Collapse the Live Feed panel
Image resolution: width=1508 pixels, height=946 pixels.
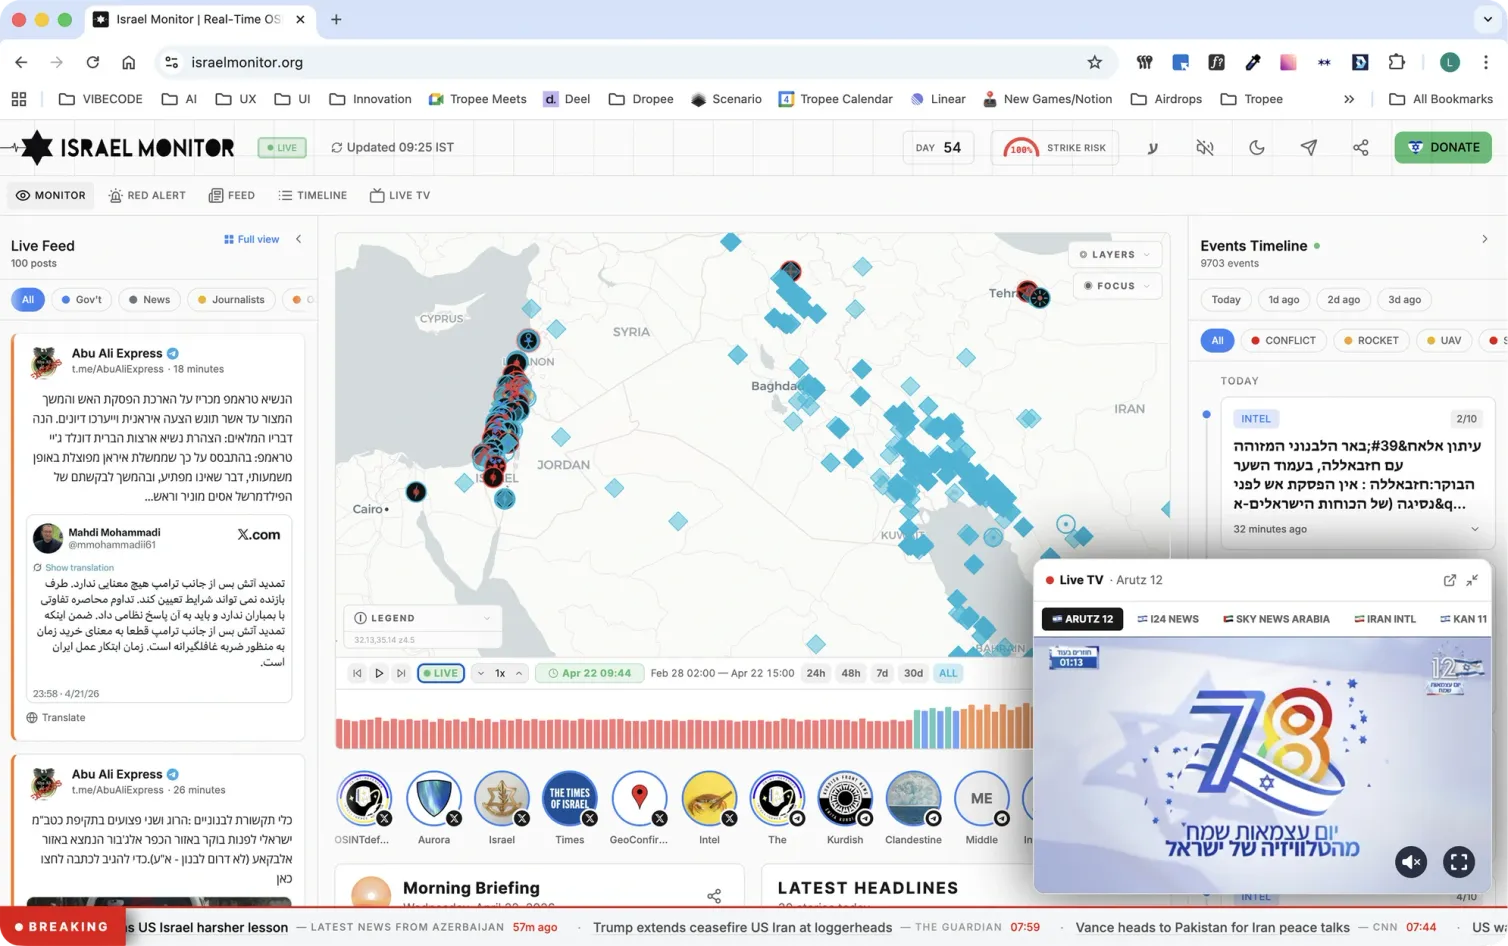299,240
